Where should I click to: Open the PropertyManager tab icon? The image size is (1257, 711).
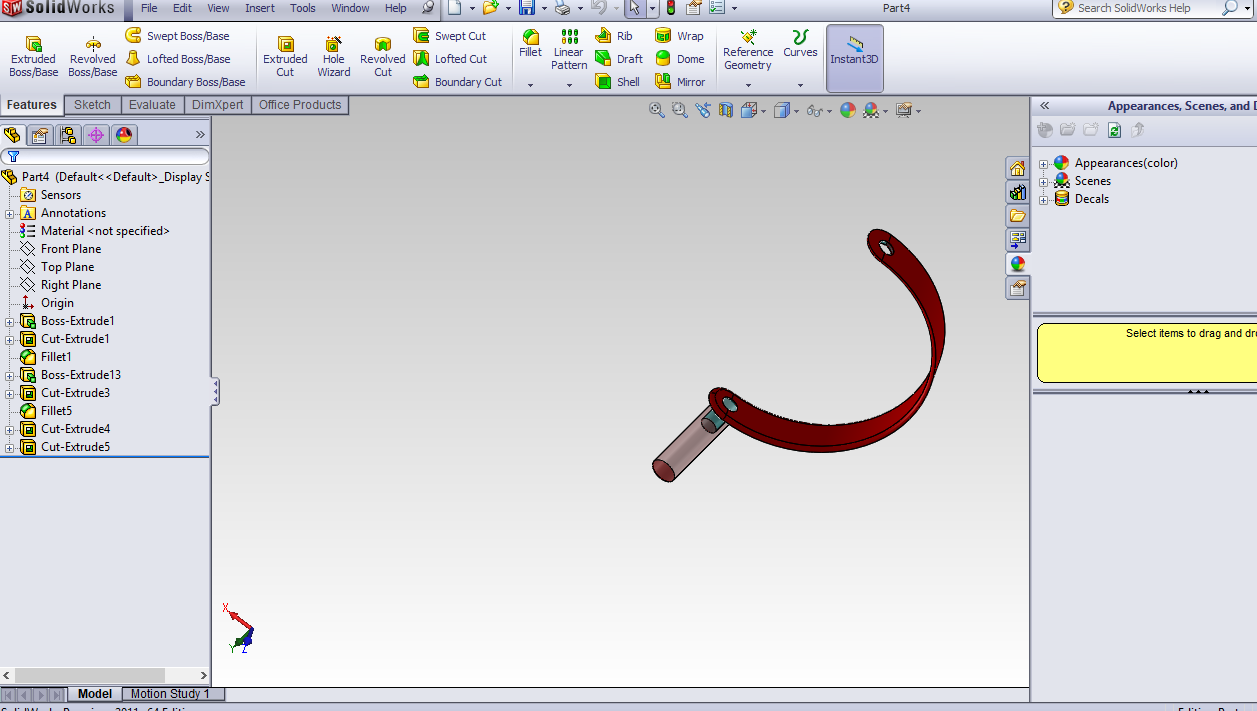40,135
